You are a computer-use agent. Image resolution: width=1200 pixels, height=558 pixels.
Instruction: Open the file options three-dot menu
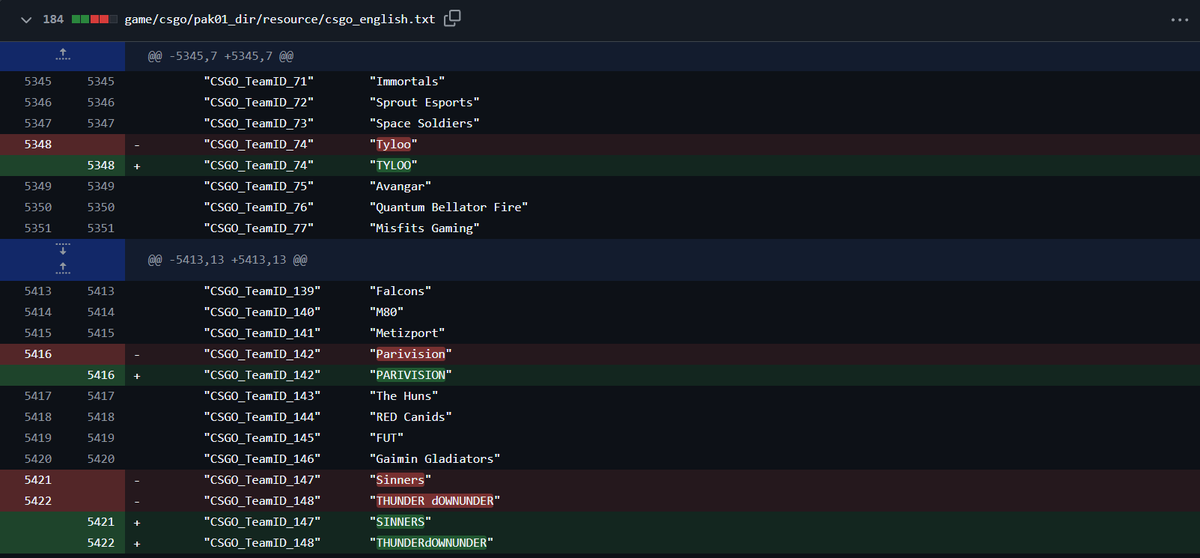1178,20
